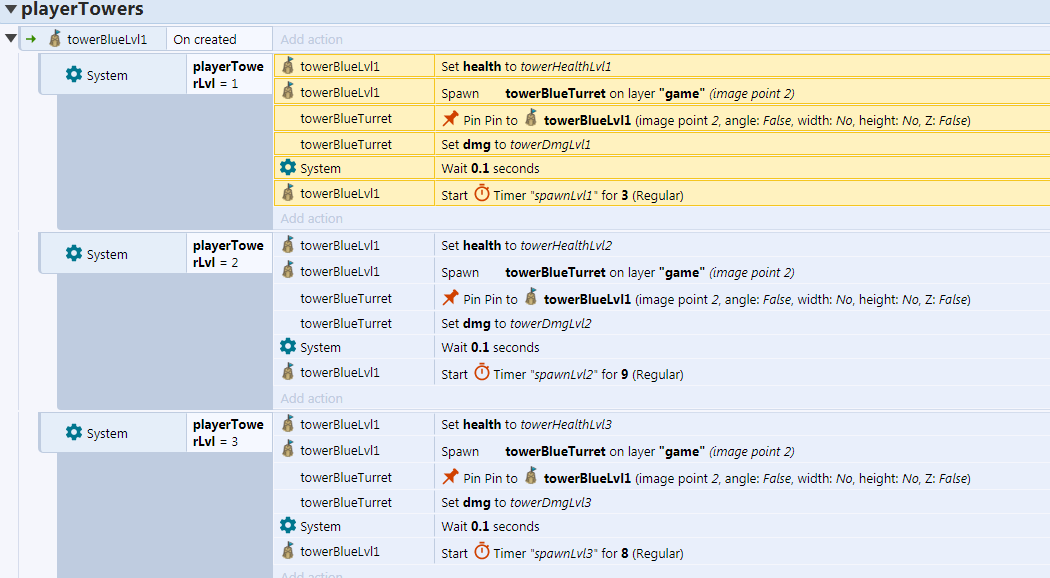
Task: Click tower icon in third block's Spawn row
Action: 288,449
